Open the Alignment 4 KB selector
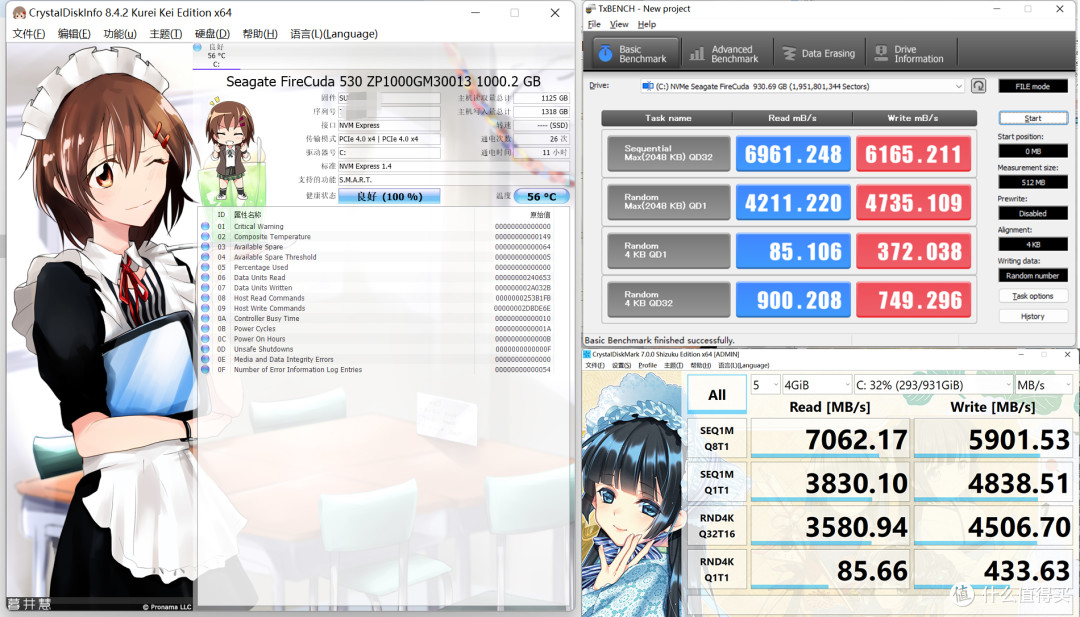Image resolution: width=1080 pixels, height=617 pixels. [x=1032, y=244]
